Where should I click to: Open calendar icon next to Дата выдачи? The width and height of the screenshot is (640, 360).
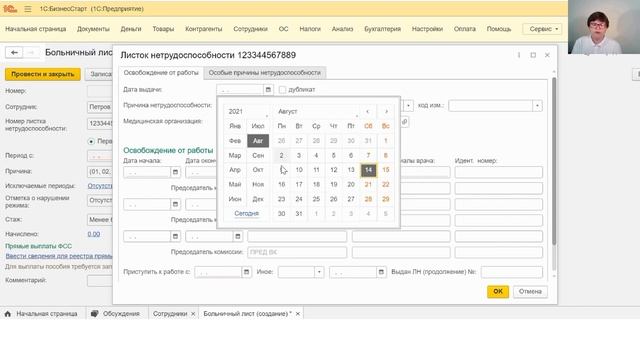coord(268,89)
